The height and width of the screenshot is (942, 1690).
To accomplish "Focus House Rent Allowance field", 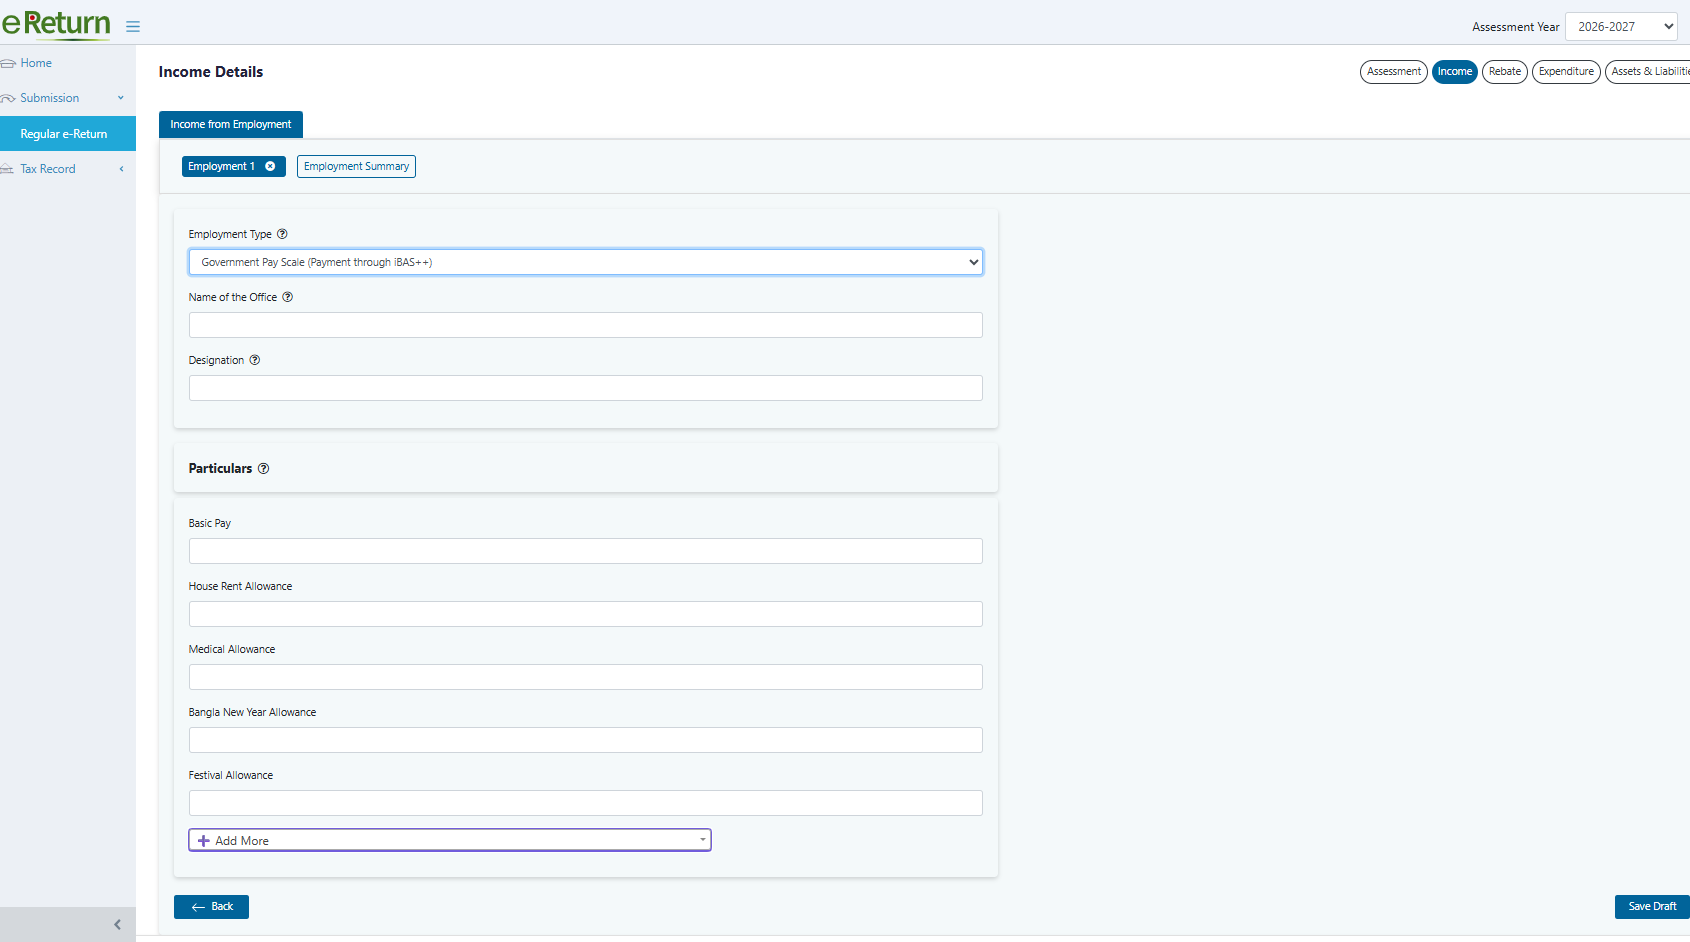I will pos(586,614).
